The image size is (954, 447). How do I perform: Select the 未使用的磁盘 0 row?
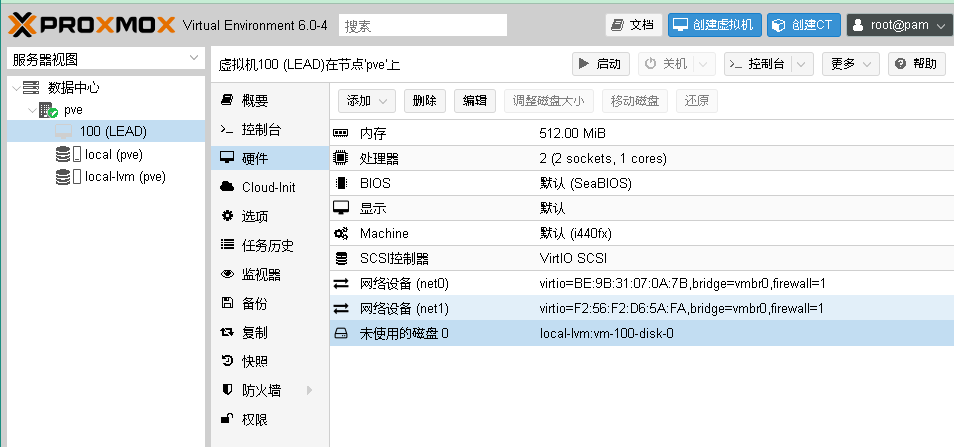click(x=642, y=333)
